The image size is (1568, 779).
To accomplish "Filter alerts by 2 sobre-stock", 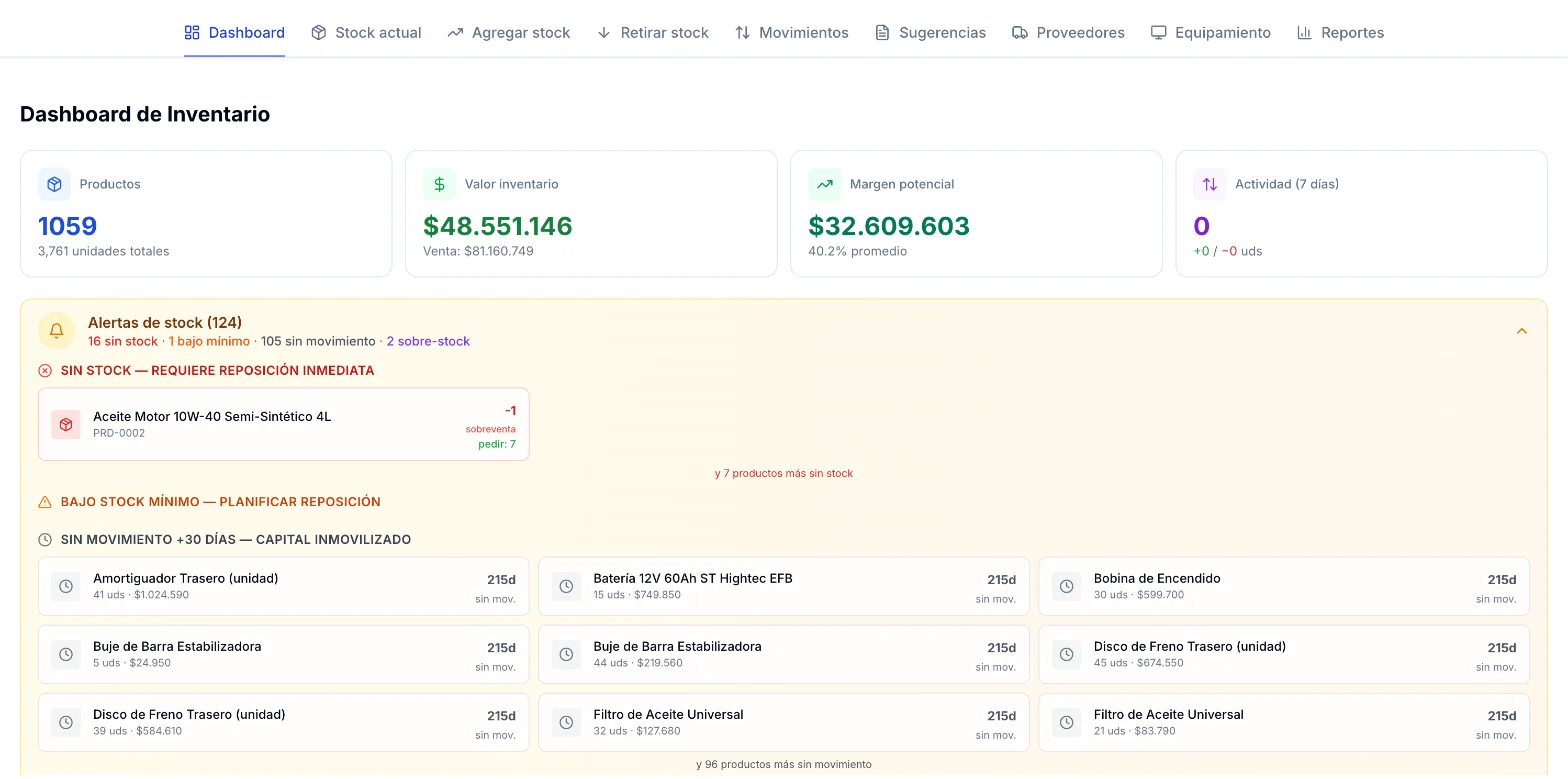I will [428, 341].
